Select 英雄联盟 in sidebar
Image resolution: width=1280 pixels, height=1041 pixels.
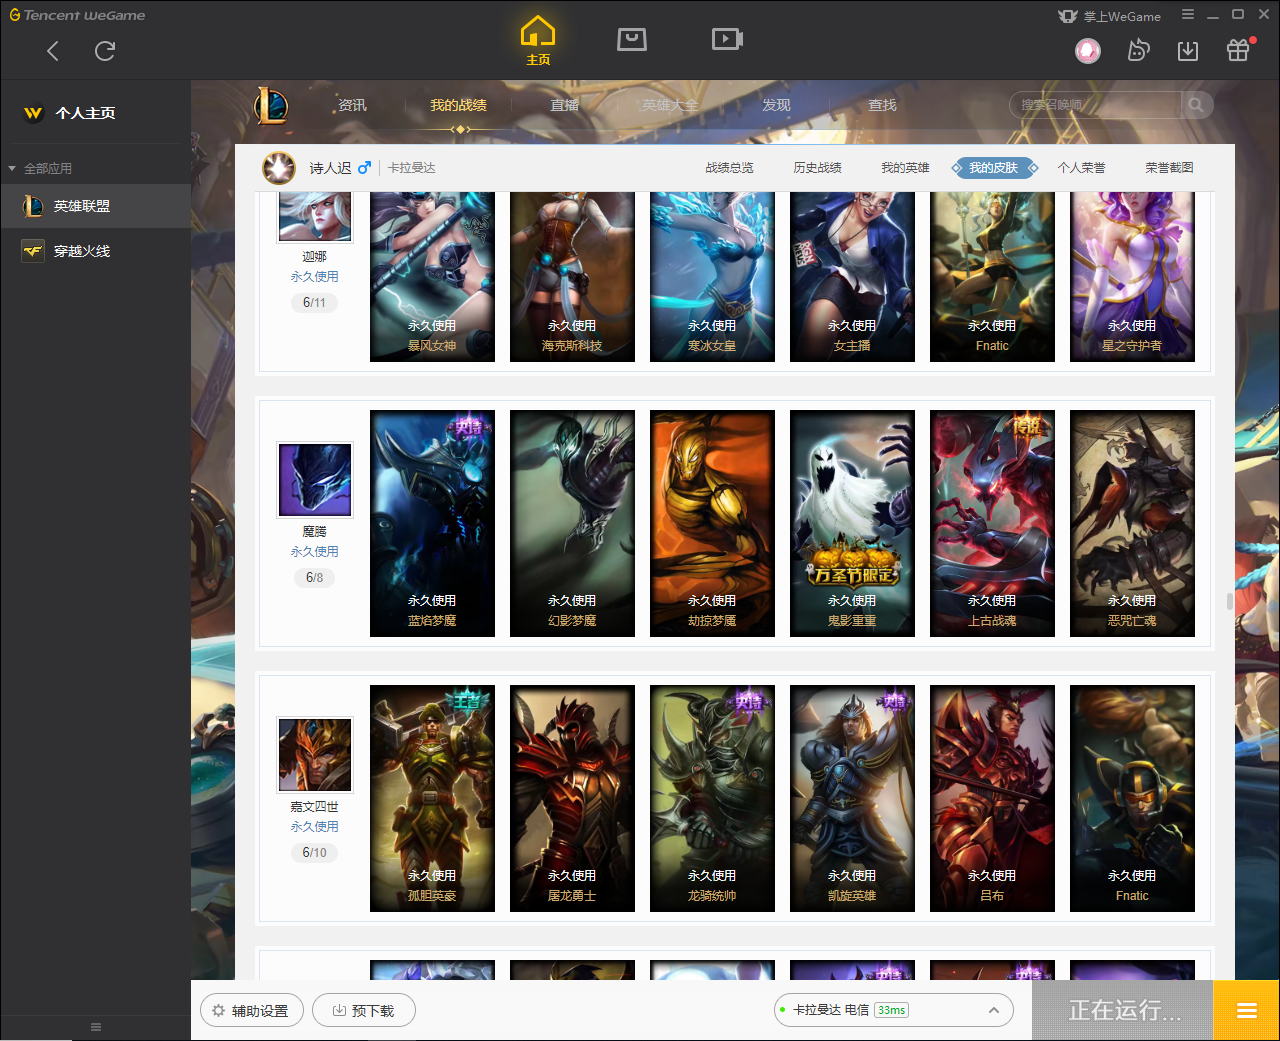click(x=95, y=206)
